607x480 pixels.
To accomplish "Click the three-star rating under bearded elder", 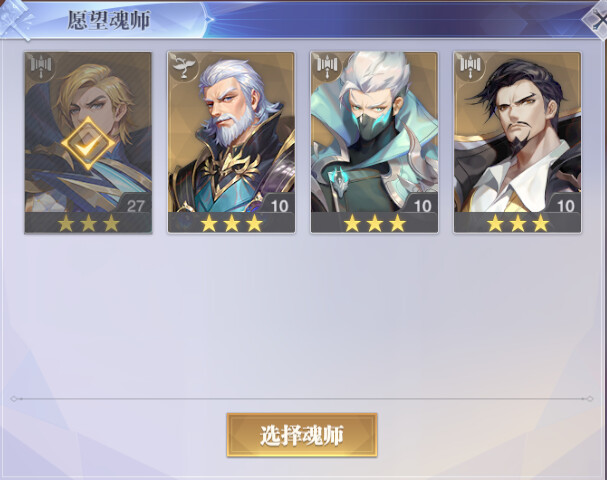I will (x=231, y=223).
